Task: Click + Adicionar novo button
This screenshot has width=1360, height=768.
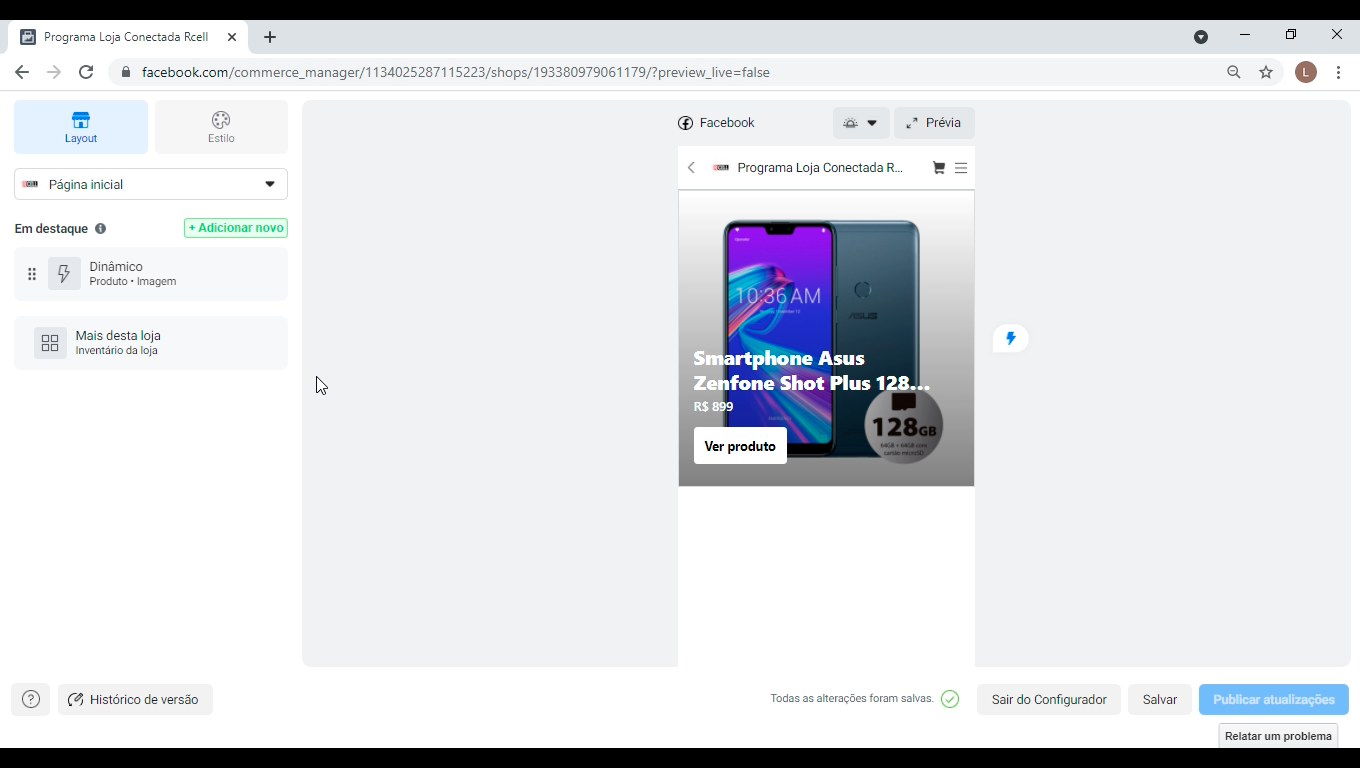Action: pos(236,228)
